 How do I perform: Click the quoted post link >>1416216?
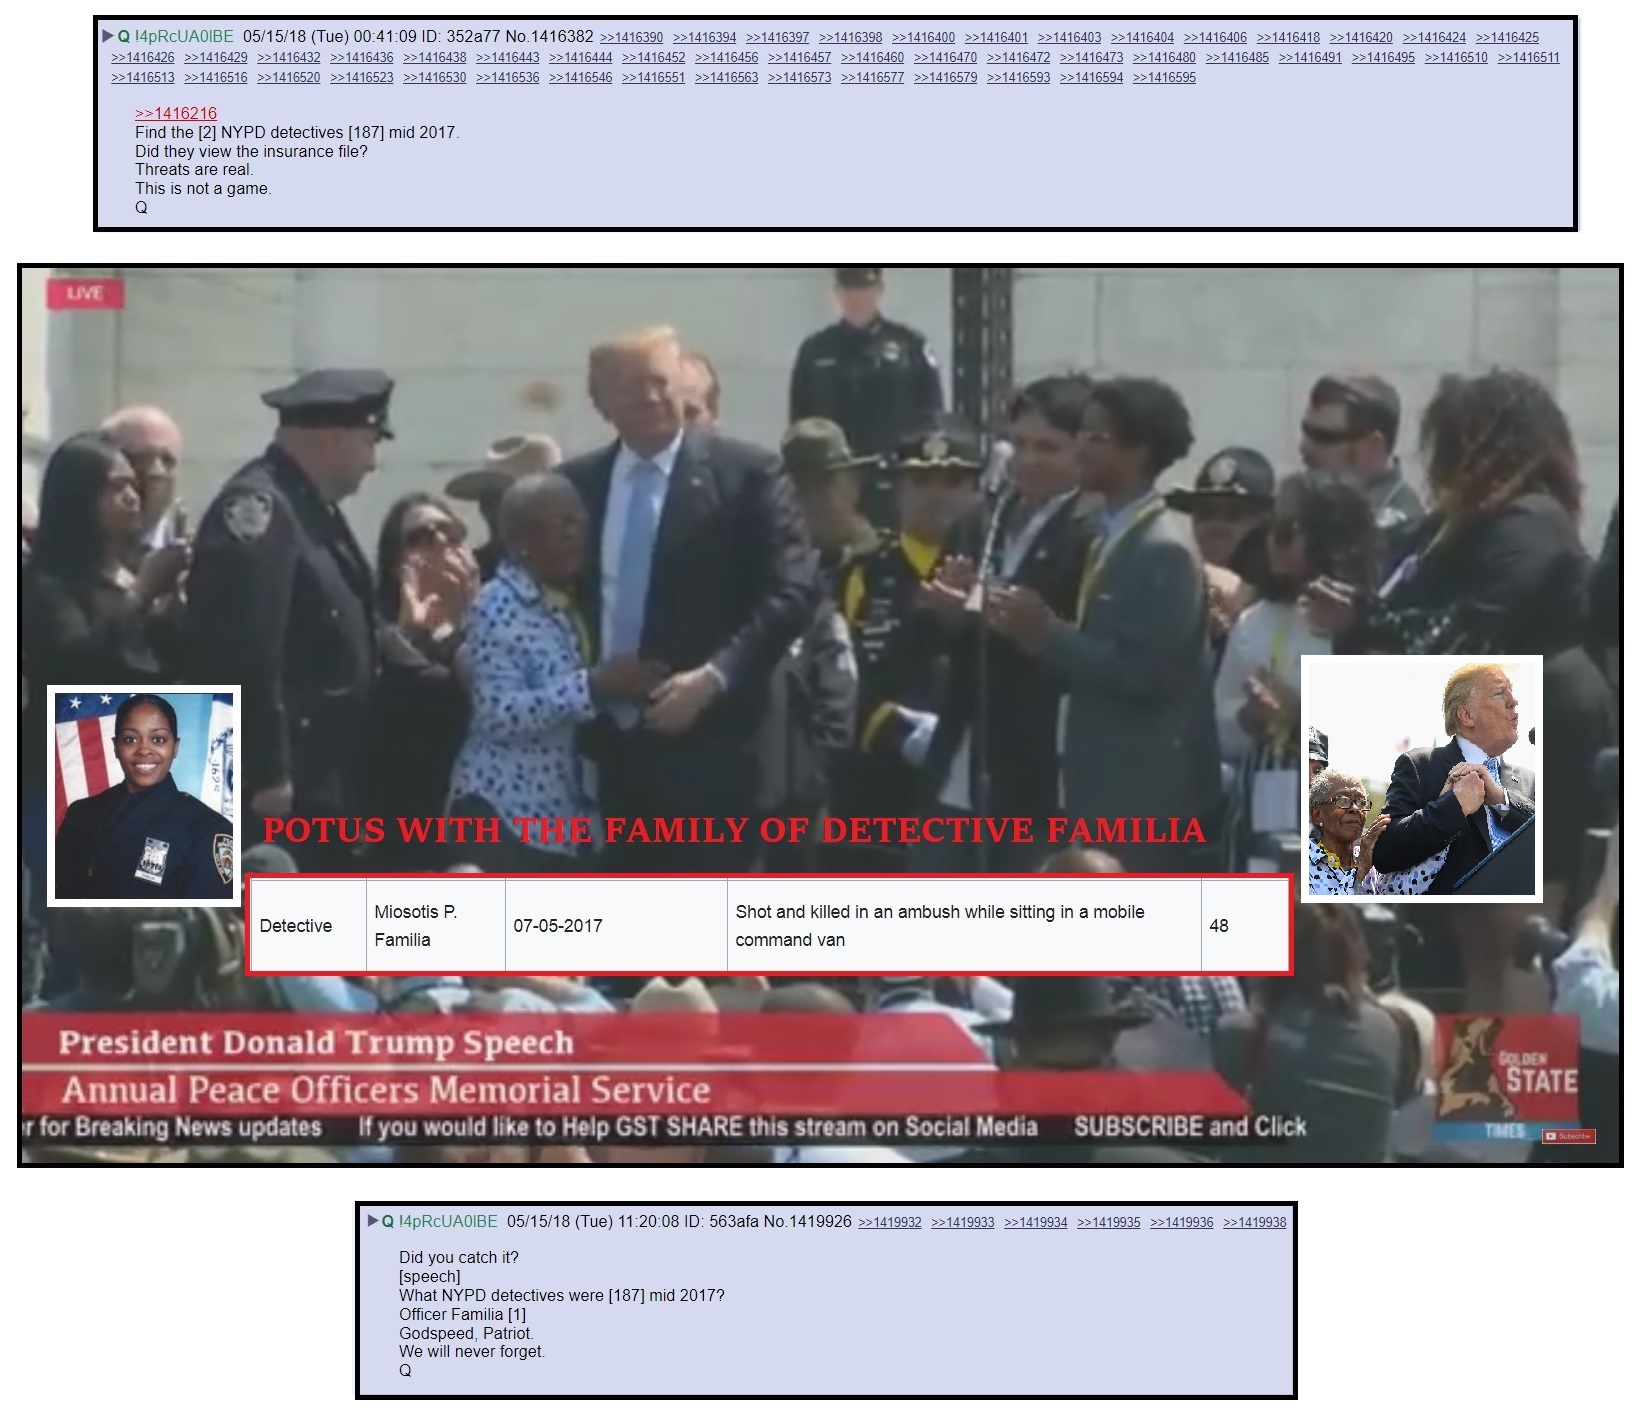coord(176,113)
